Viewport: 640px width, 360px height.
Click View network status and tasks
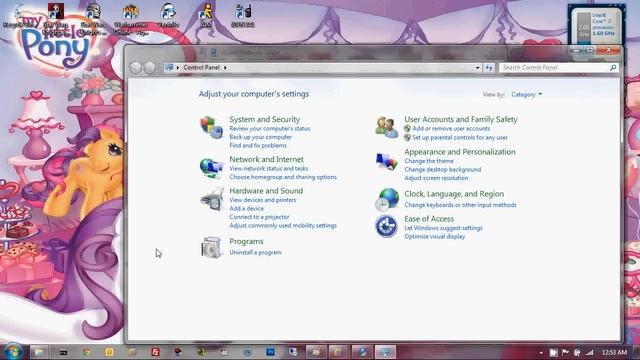pos(269,169)
